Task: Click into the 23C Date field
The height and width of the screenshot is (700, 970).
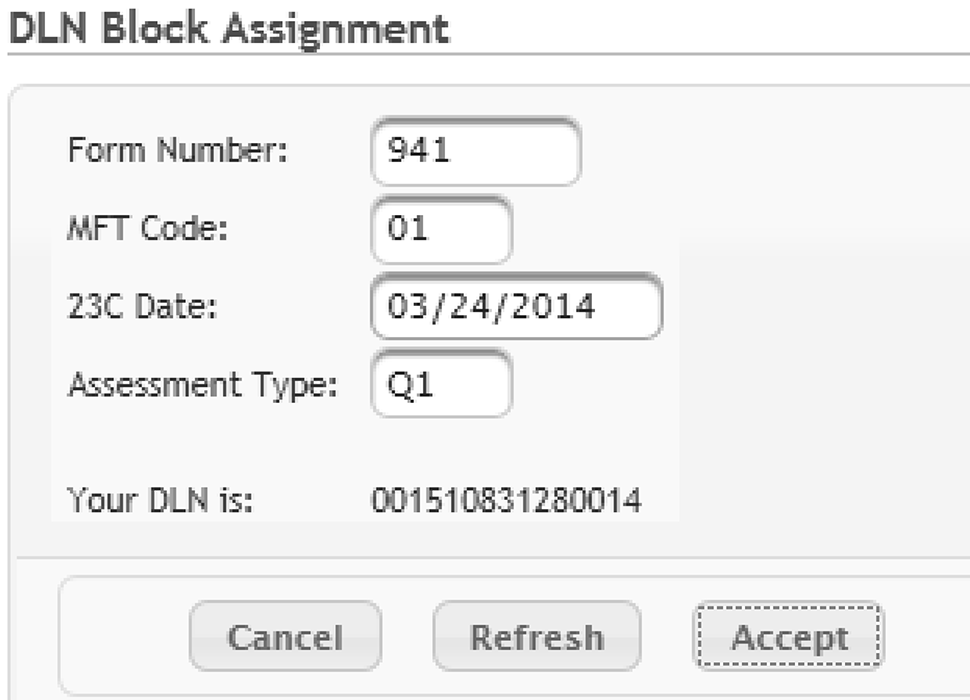Action: (515, 307)
